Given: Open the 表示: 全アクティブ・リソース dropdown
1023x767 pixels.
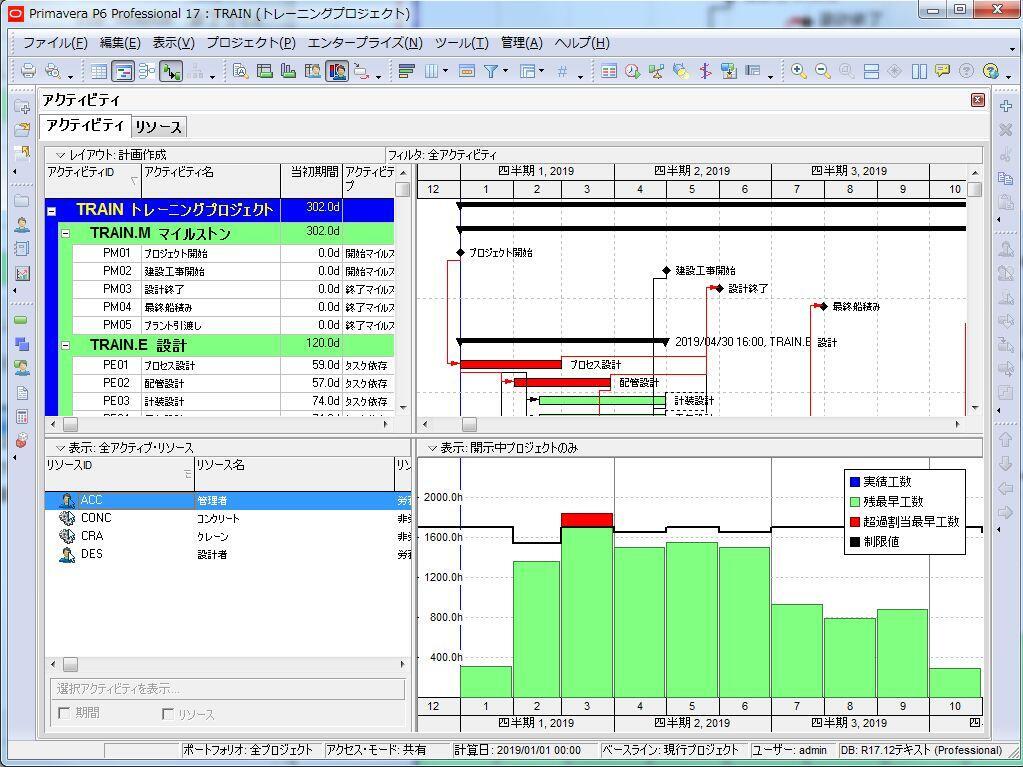Looking at the screenshot, I should click(61, 448).
